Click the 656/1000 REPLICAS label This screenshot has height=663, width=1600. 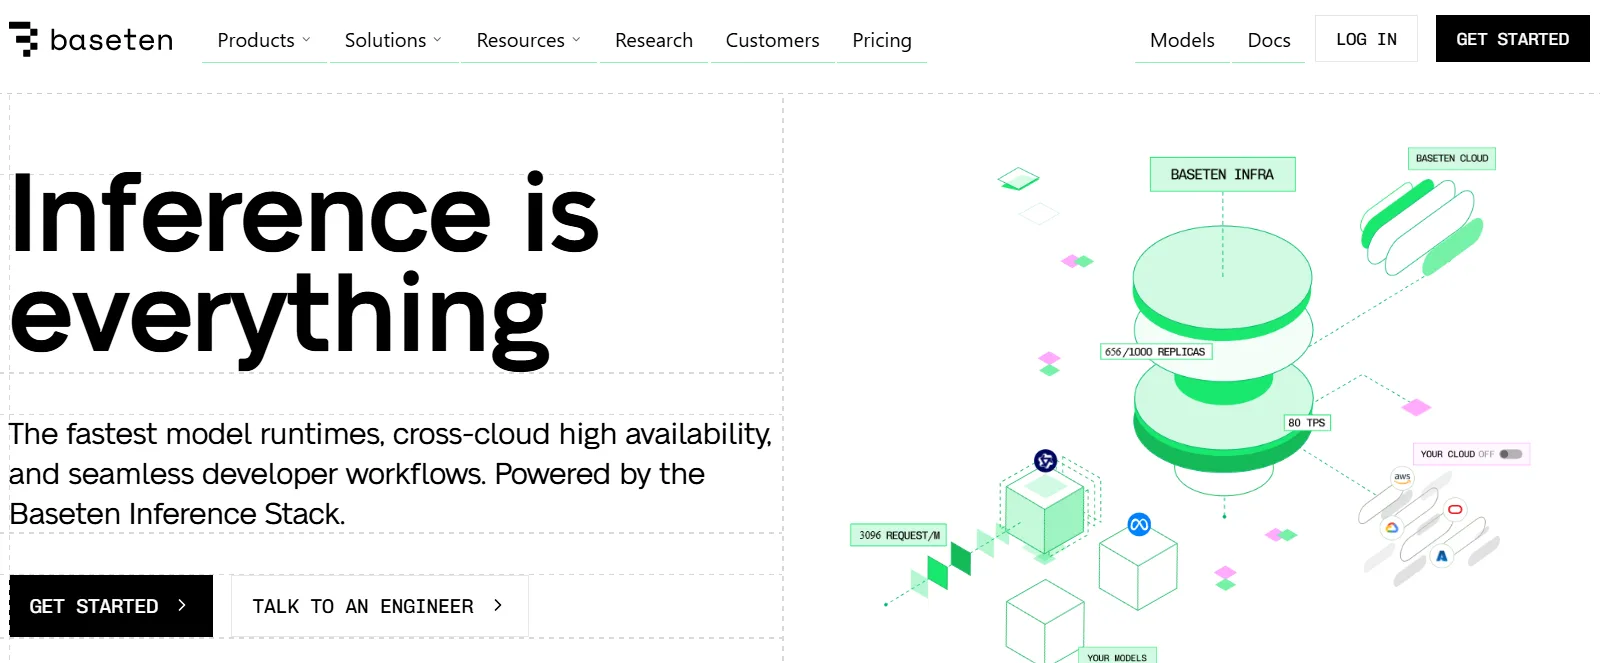1155,352
